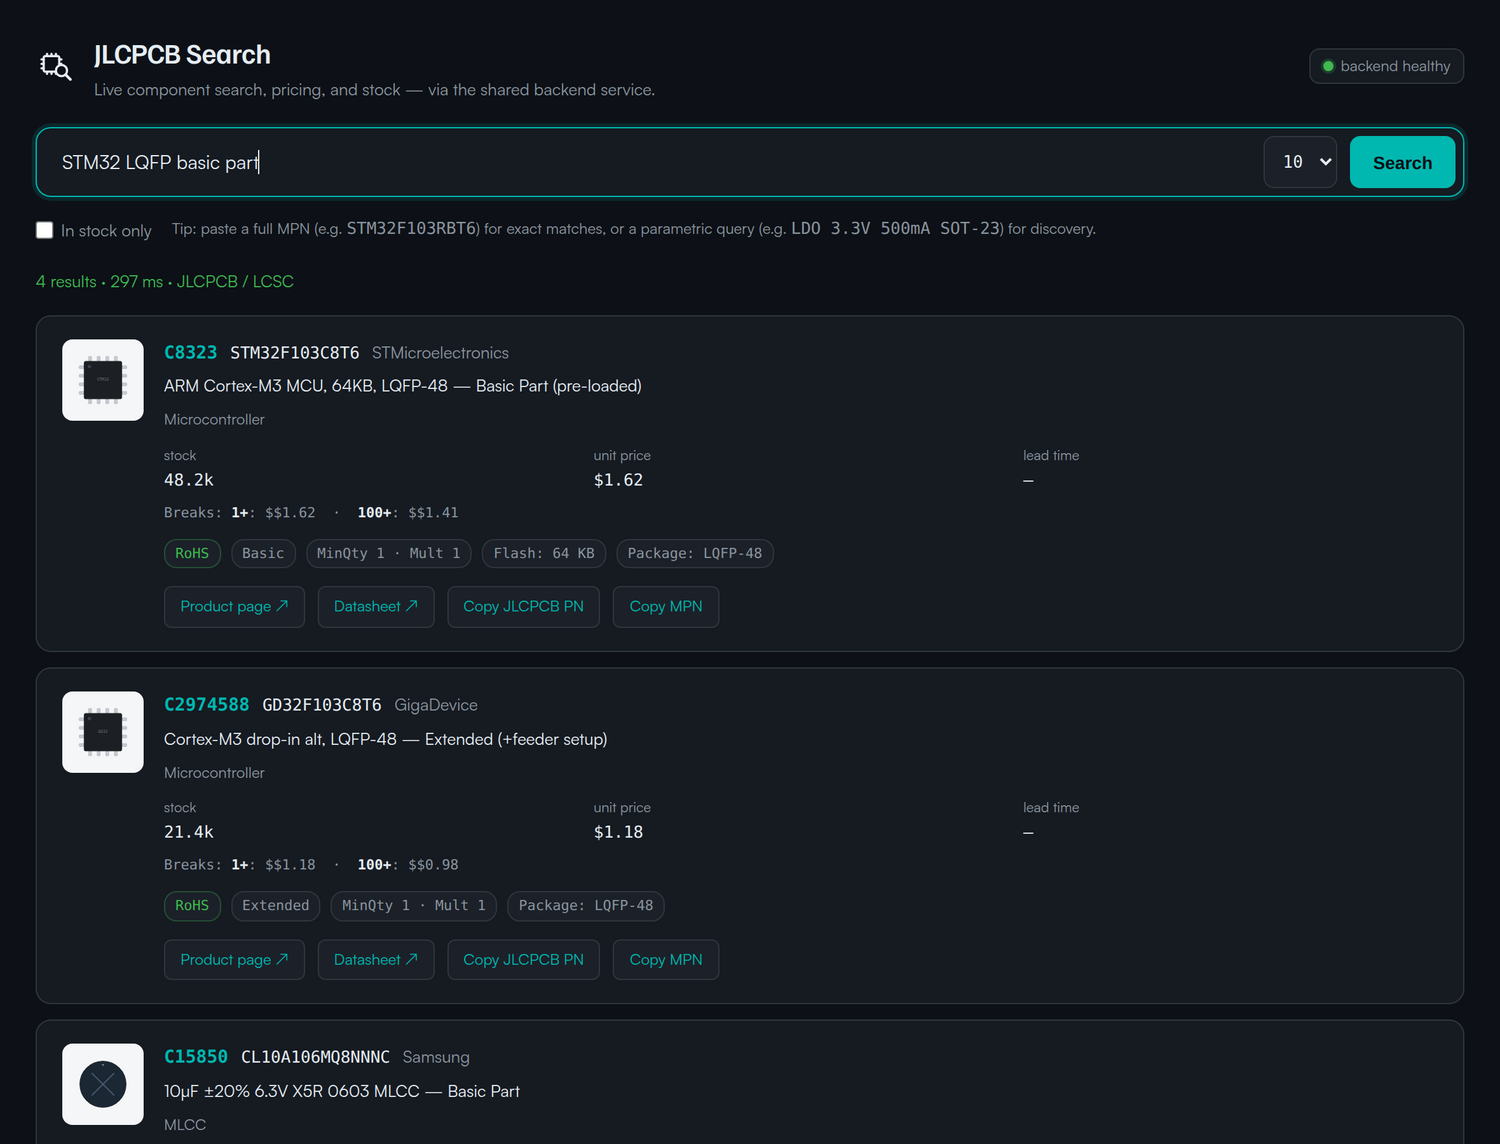The image size is (1500, 1144).
Task: Click the 4 results · 297 ms summary text
Action: [165, 282]
